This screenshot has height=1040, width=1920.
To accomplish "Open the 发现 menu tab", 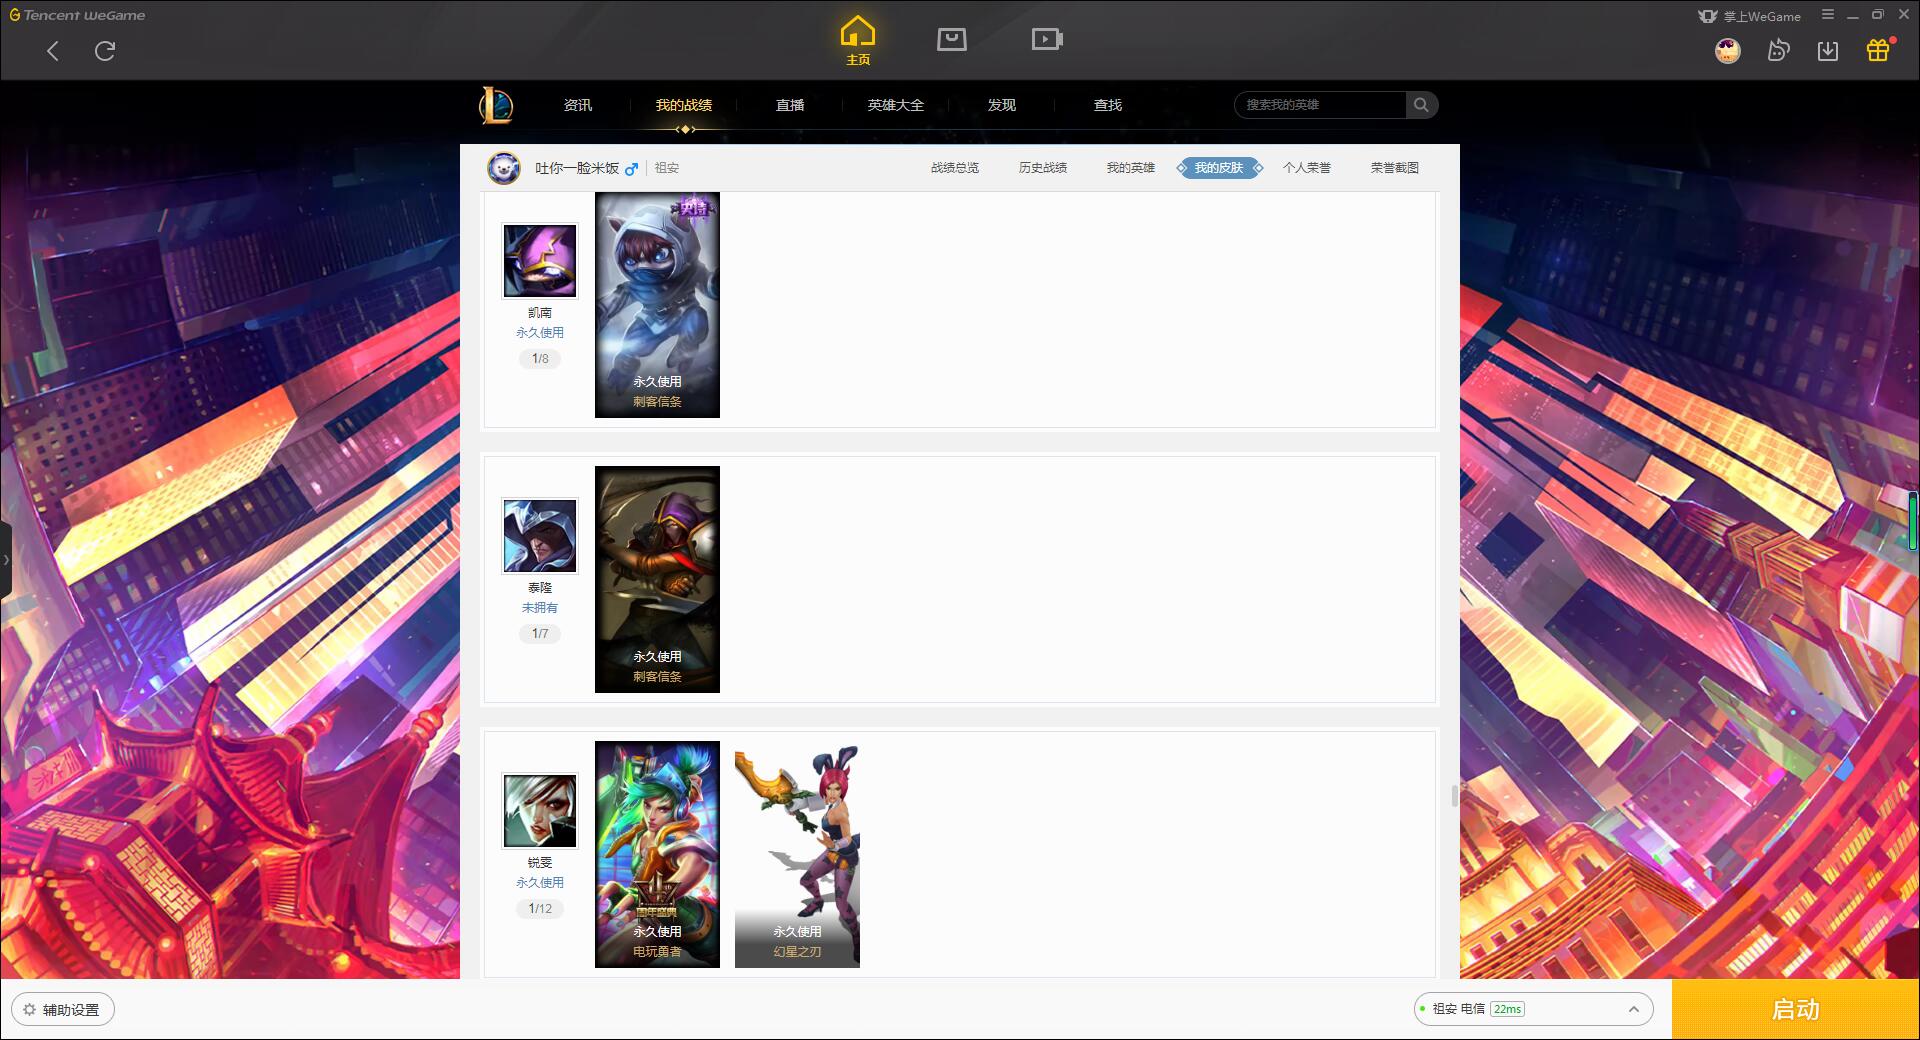I will click(1002, 105).
